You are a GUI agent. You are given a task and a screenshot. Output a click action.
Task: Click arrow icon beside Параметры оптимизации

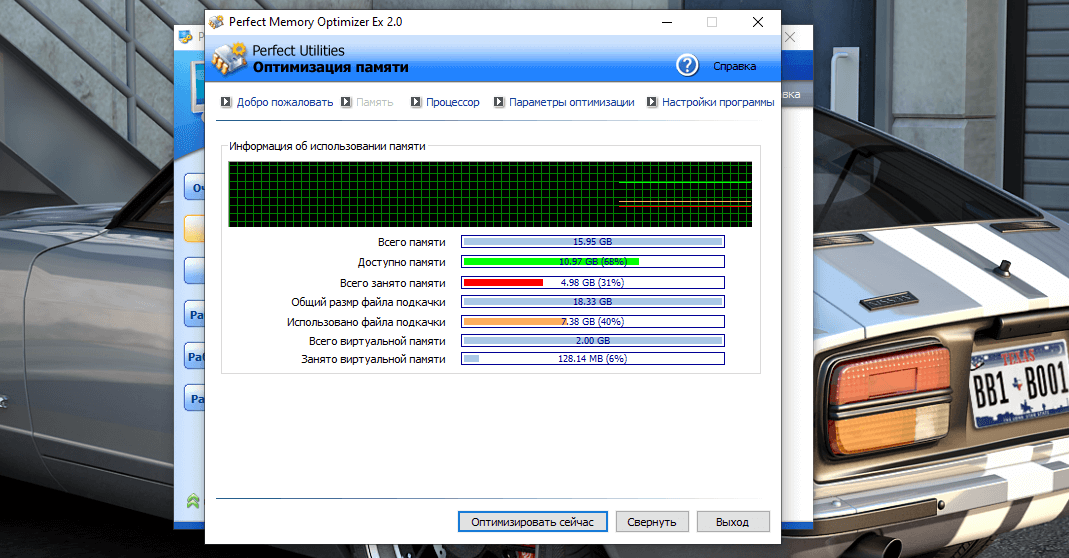(x=499, y=102)
